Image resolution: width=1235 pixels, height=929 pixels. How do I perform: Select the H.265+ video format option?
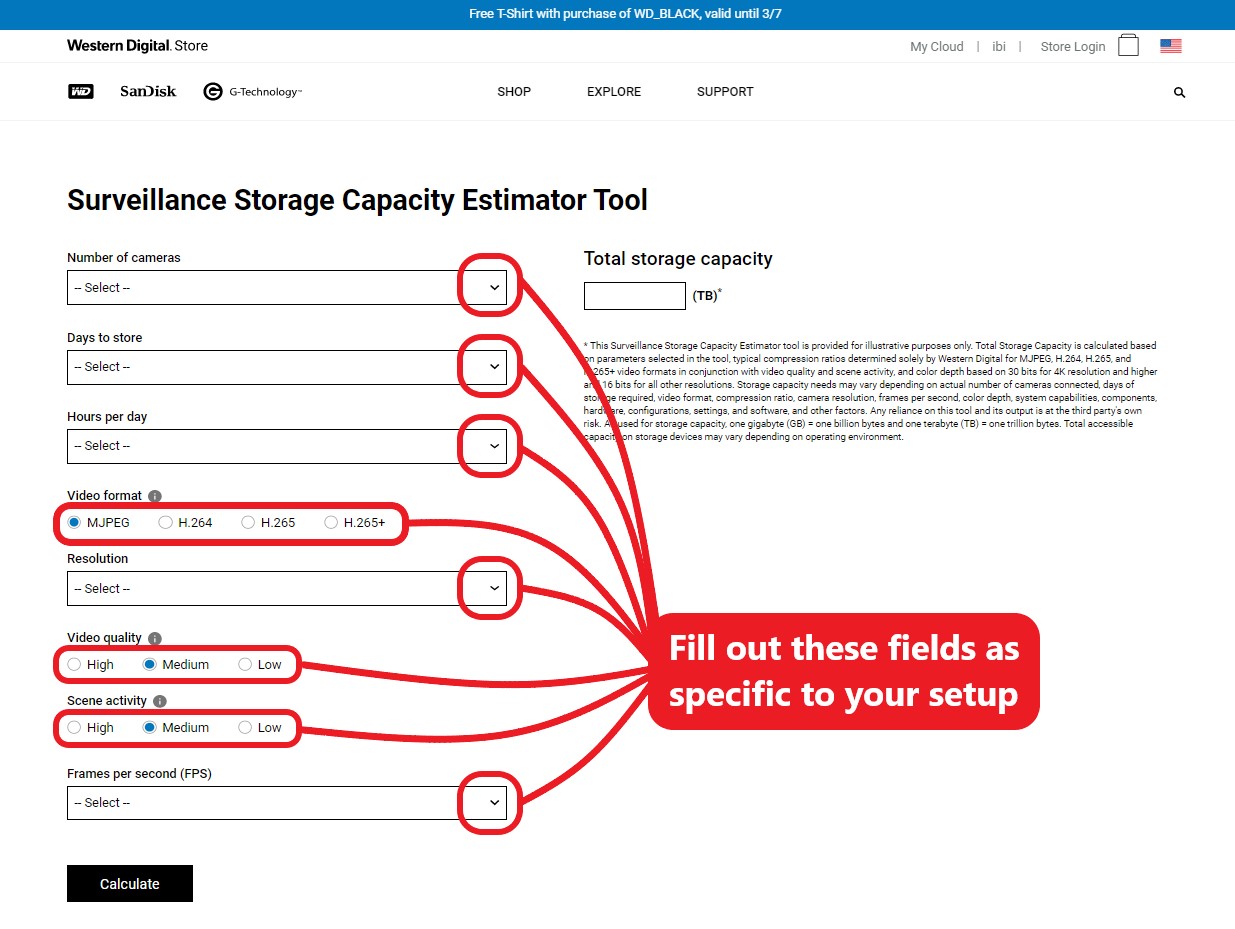(331, 522)
